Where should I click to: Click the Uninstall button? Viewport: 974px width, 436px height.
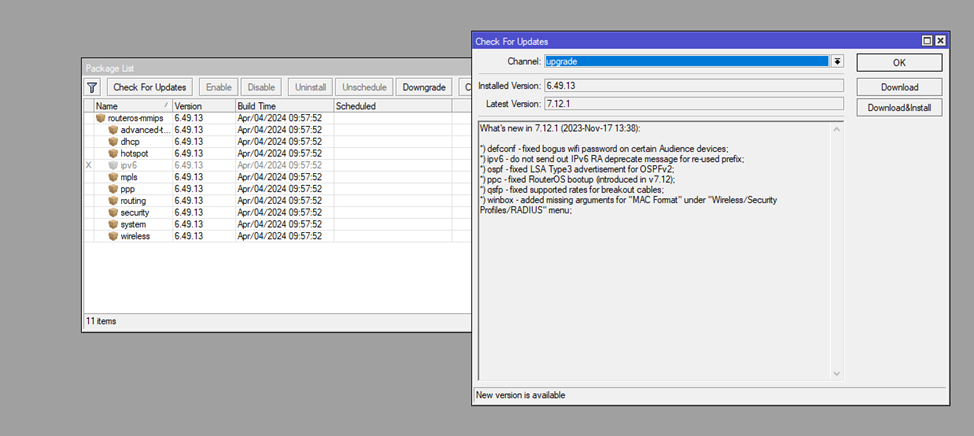point(311,88)
